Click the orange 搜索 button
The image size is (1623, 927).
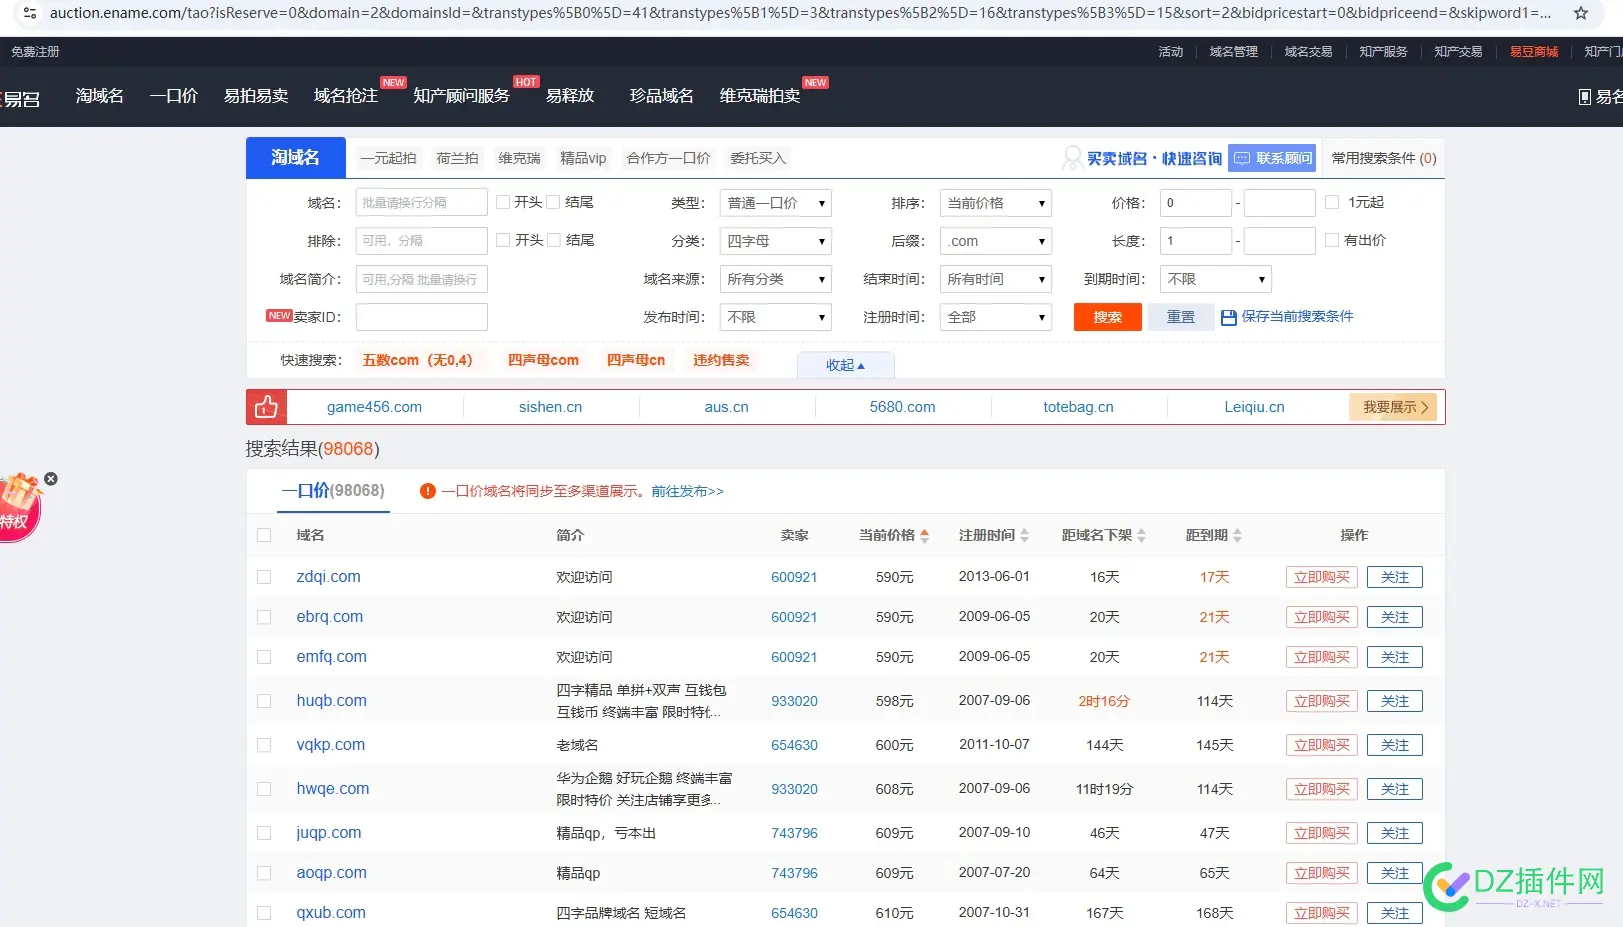(x=1107, y=317)
